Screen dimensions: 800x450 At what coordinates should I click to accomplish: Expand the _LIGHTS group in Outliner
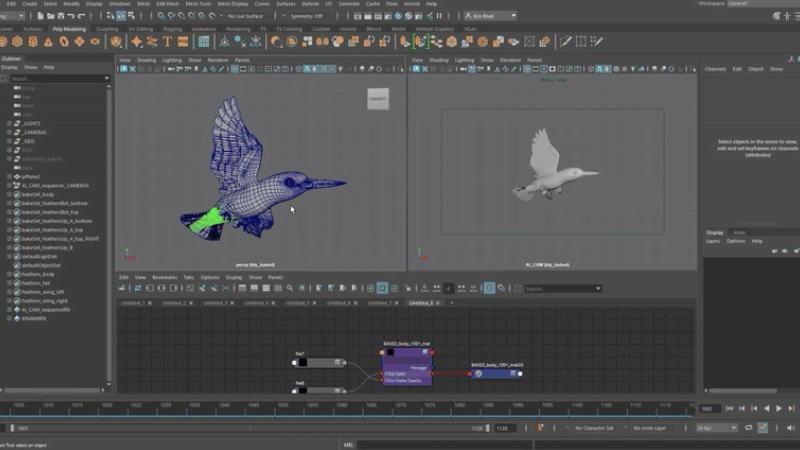(10, 124)
